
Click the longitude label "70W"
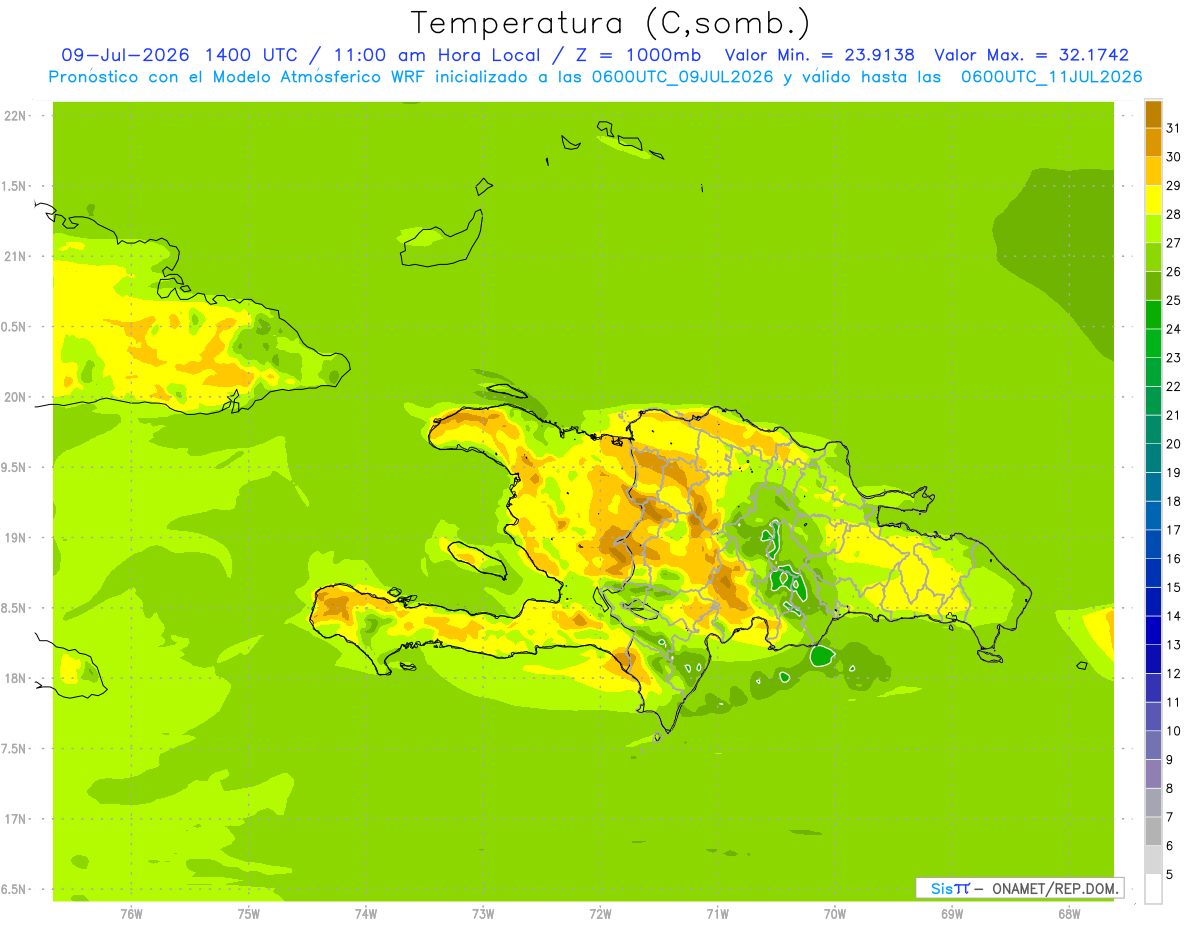coord(835,913)
